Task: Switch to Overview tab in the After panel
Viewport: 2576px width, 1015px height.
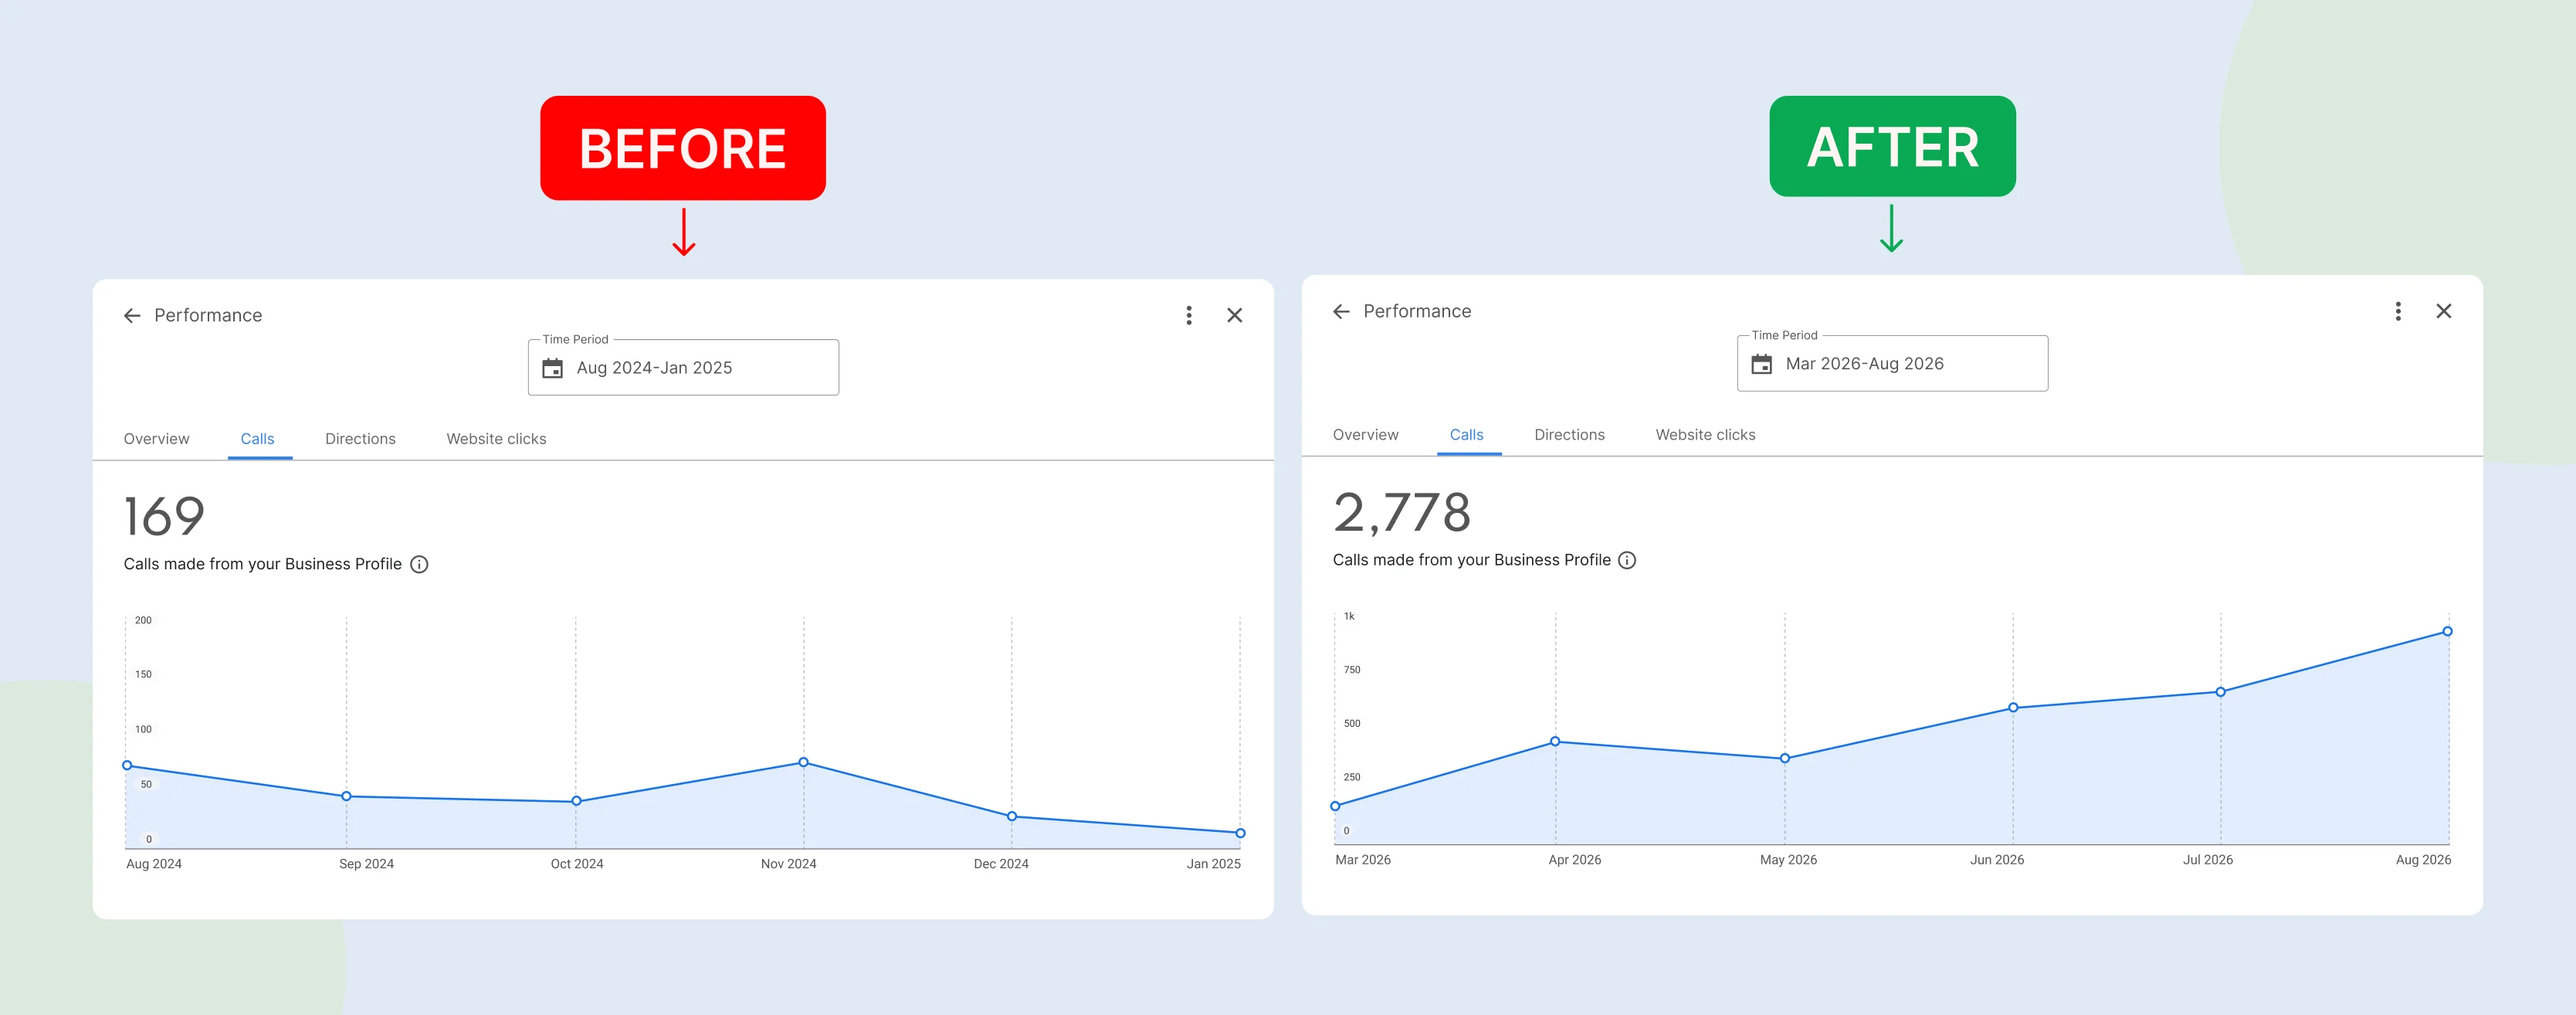Action: pos(1366,435)
